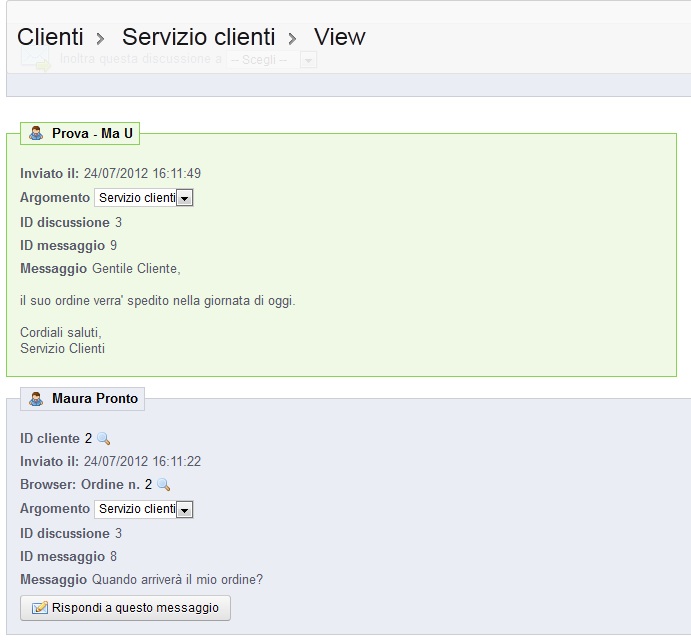
Task: Click user icon beside Prova - Ma U
Action: (36, 133)
